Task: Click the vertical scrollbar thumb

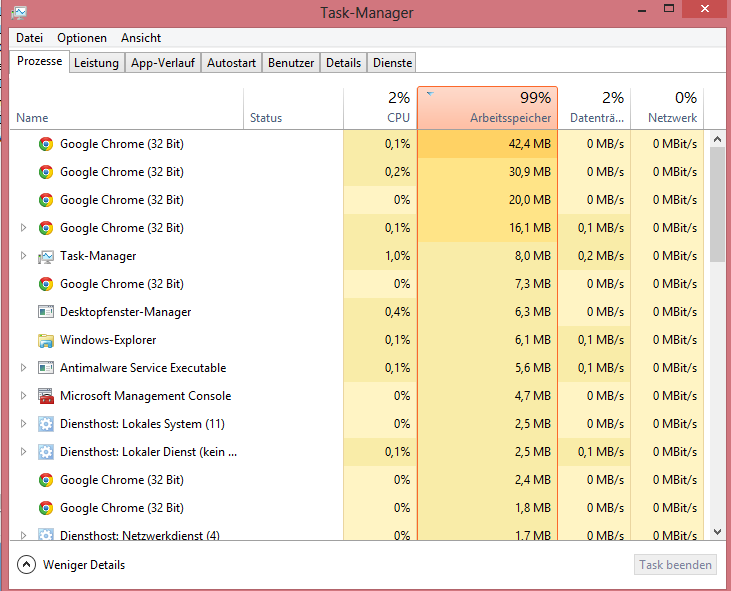Action: click(717, 205)
